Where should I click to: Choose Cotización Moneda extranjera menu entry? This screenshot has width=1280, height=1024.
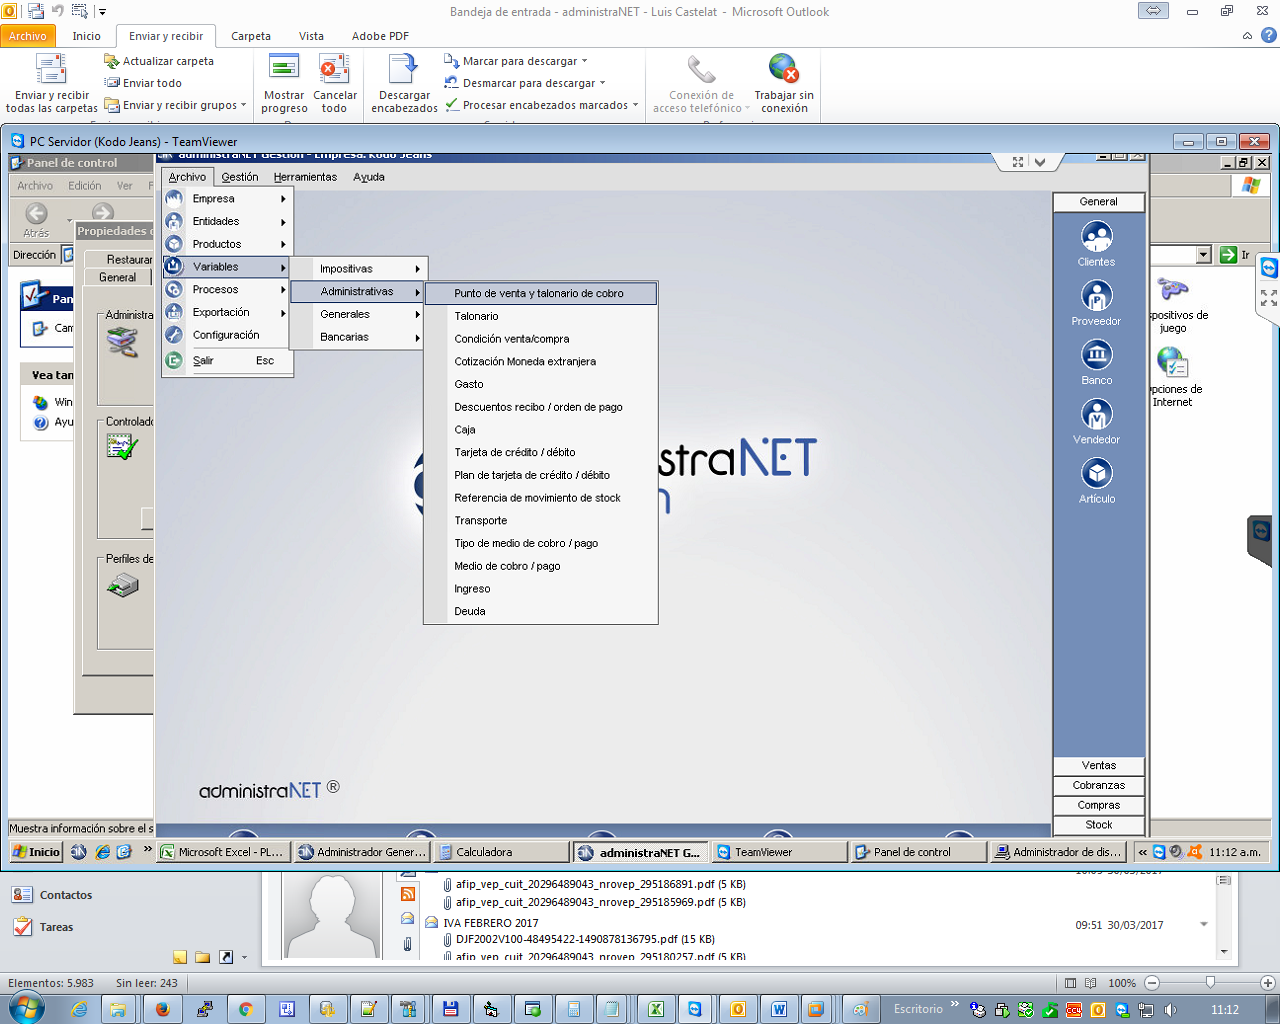click(x=525, y=361)
